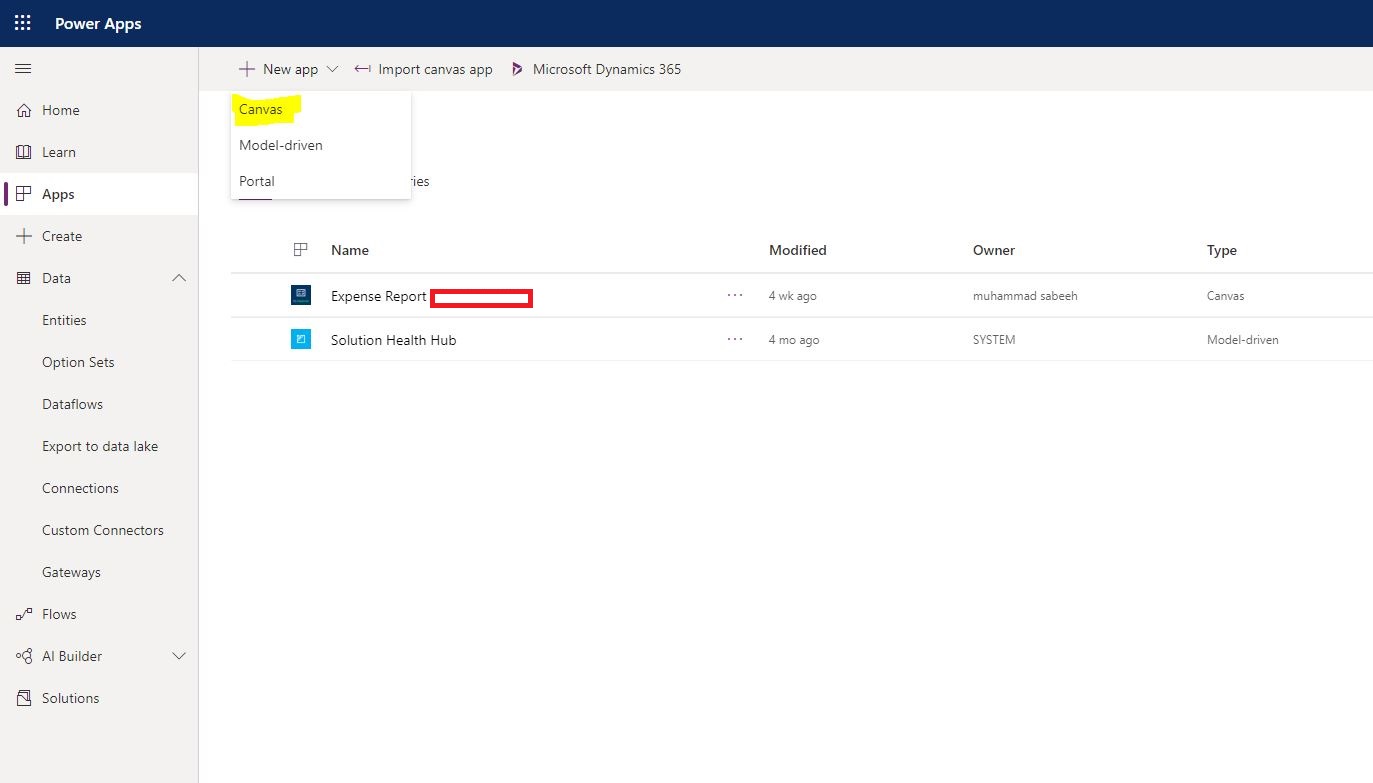Click the Name column header
Screen dimensions: 1373x783
coord(350,250)
